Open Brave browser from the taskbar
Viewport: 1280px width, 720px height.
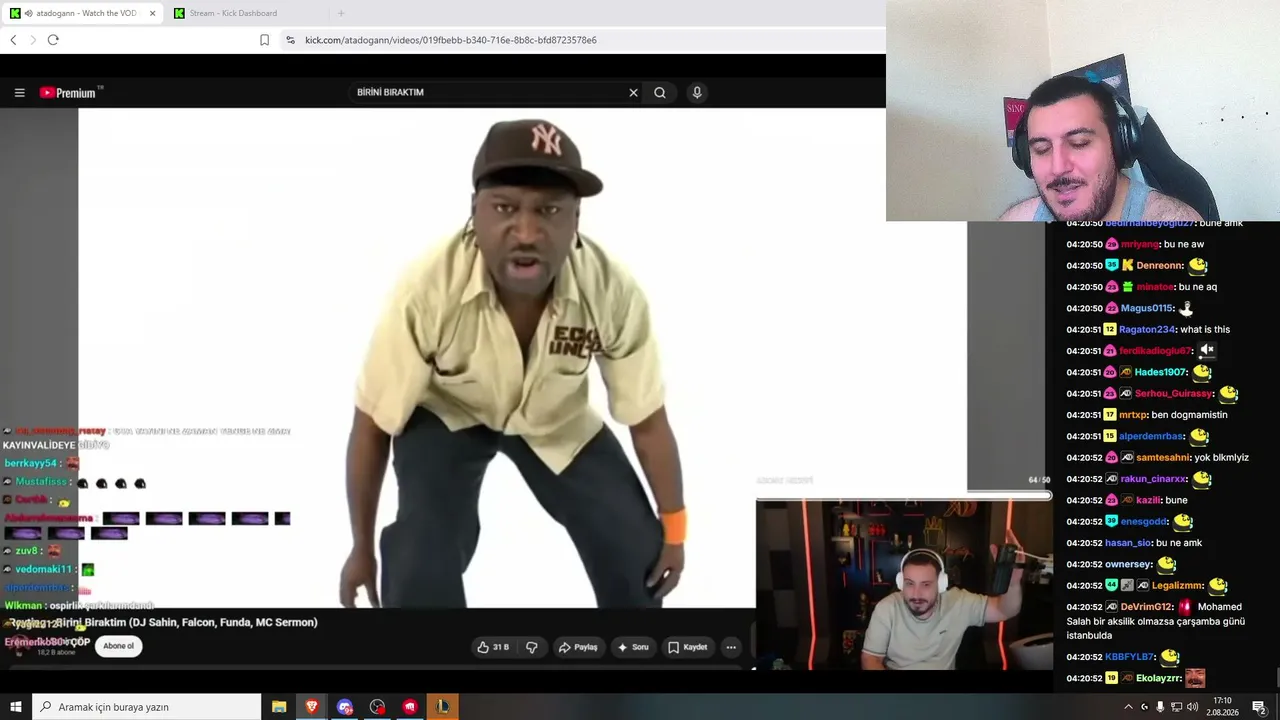[x=312, y=707]
